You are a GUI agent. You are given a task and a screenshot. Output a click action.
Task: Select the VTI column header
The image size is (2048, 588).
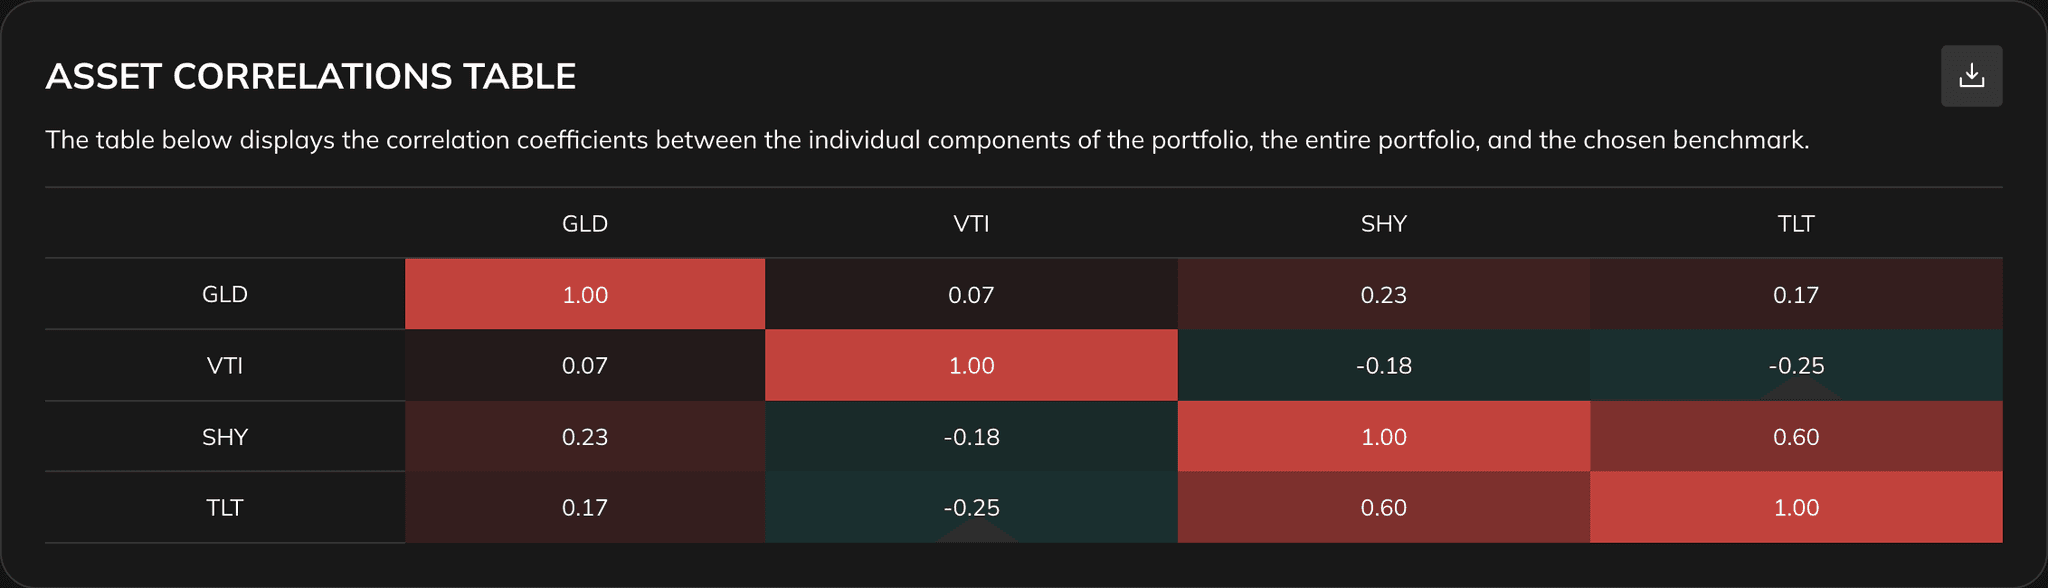click(x=971, y=224)
